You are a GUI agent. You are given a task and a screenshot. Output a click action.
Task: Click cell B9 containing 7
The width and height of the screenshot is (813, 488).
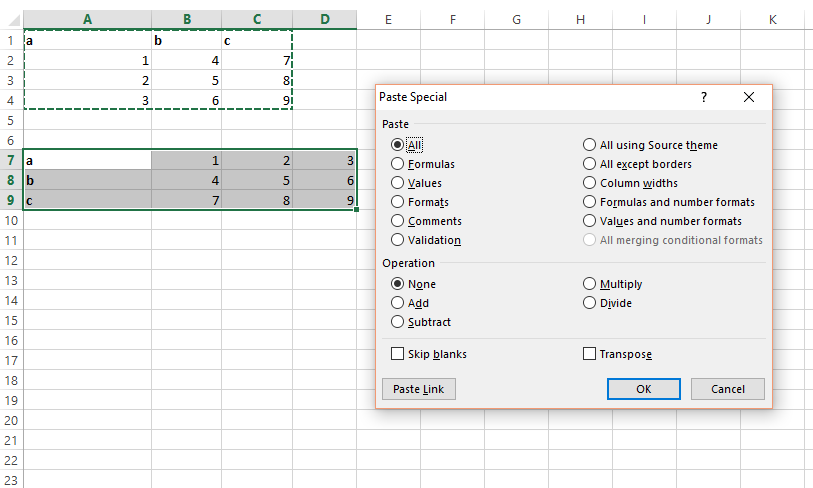tap(187, 200)
